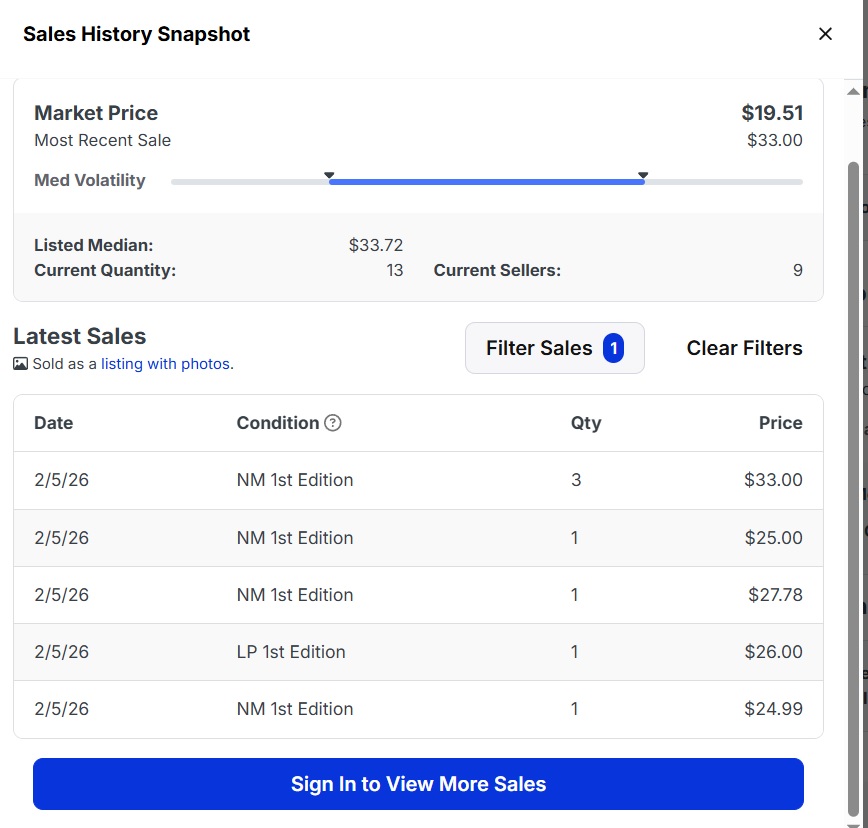Click the filter count badge showing 1

coord(613,348)
